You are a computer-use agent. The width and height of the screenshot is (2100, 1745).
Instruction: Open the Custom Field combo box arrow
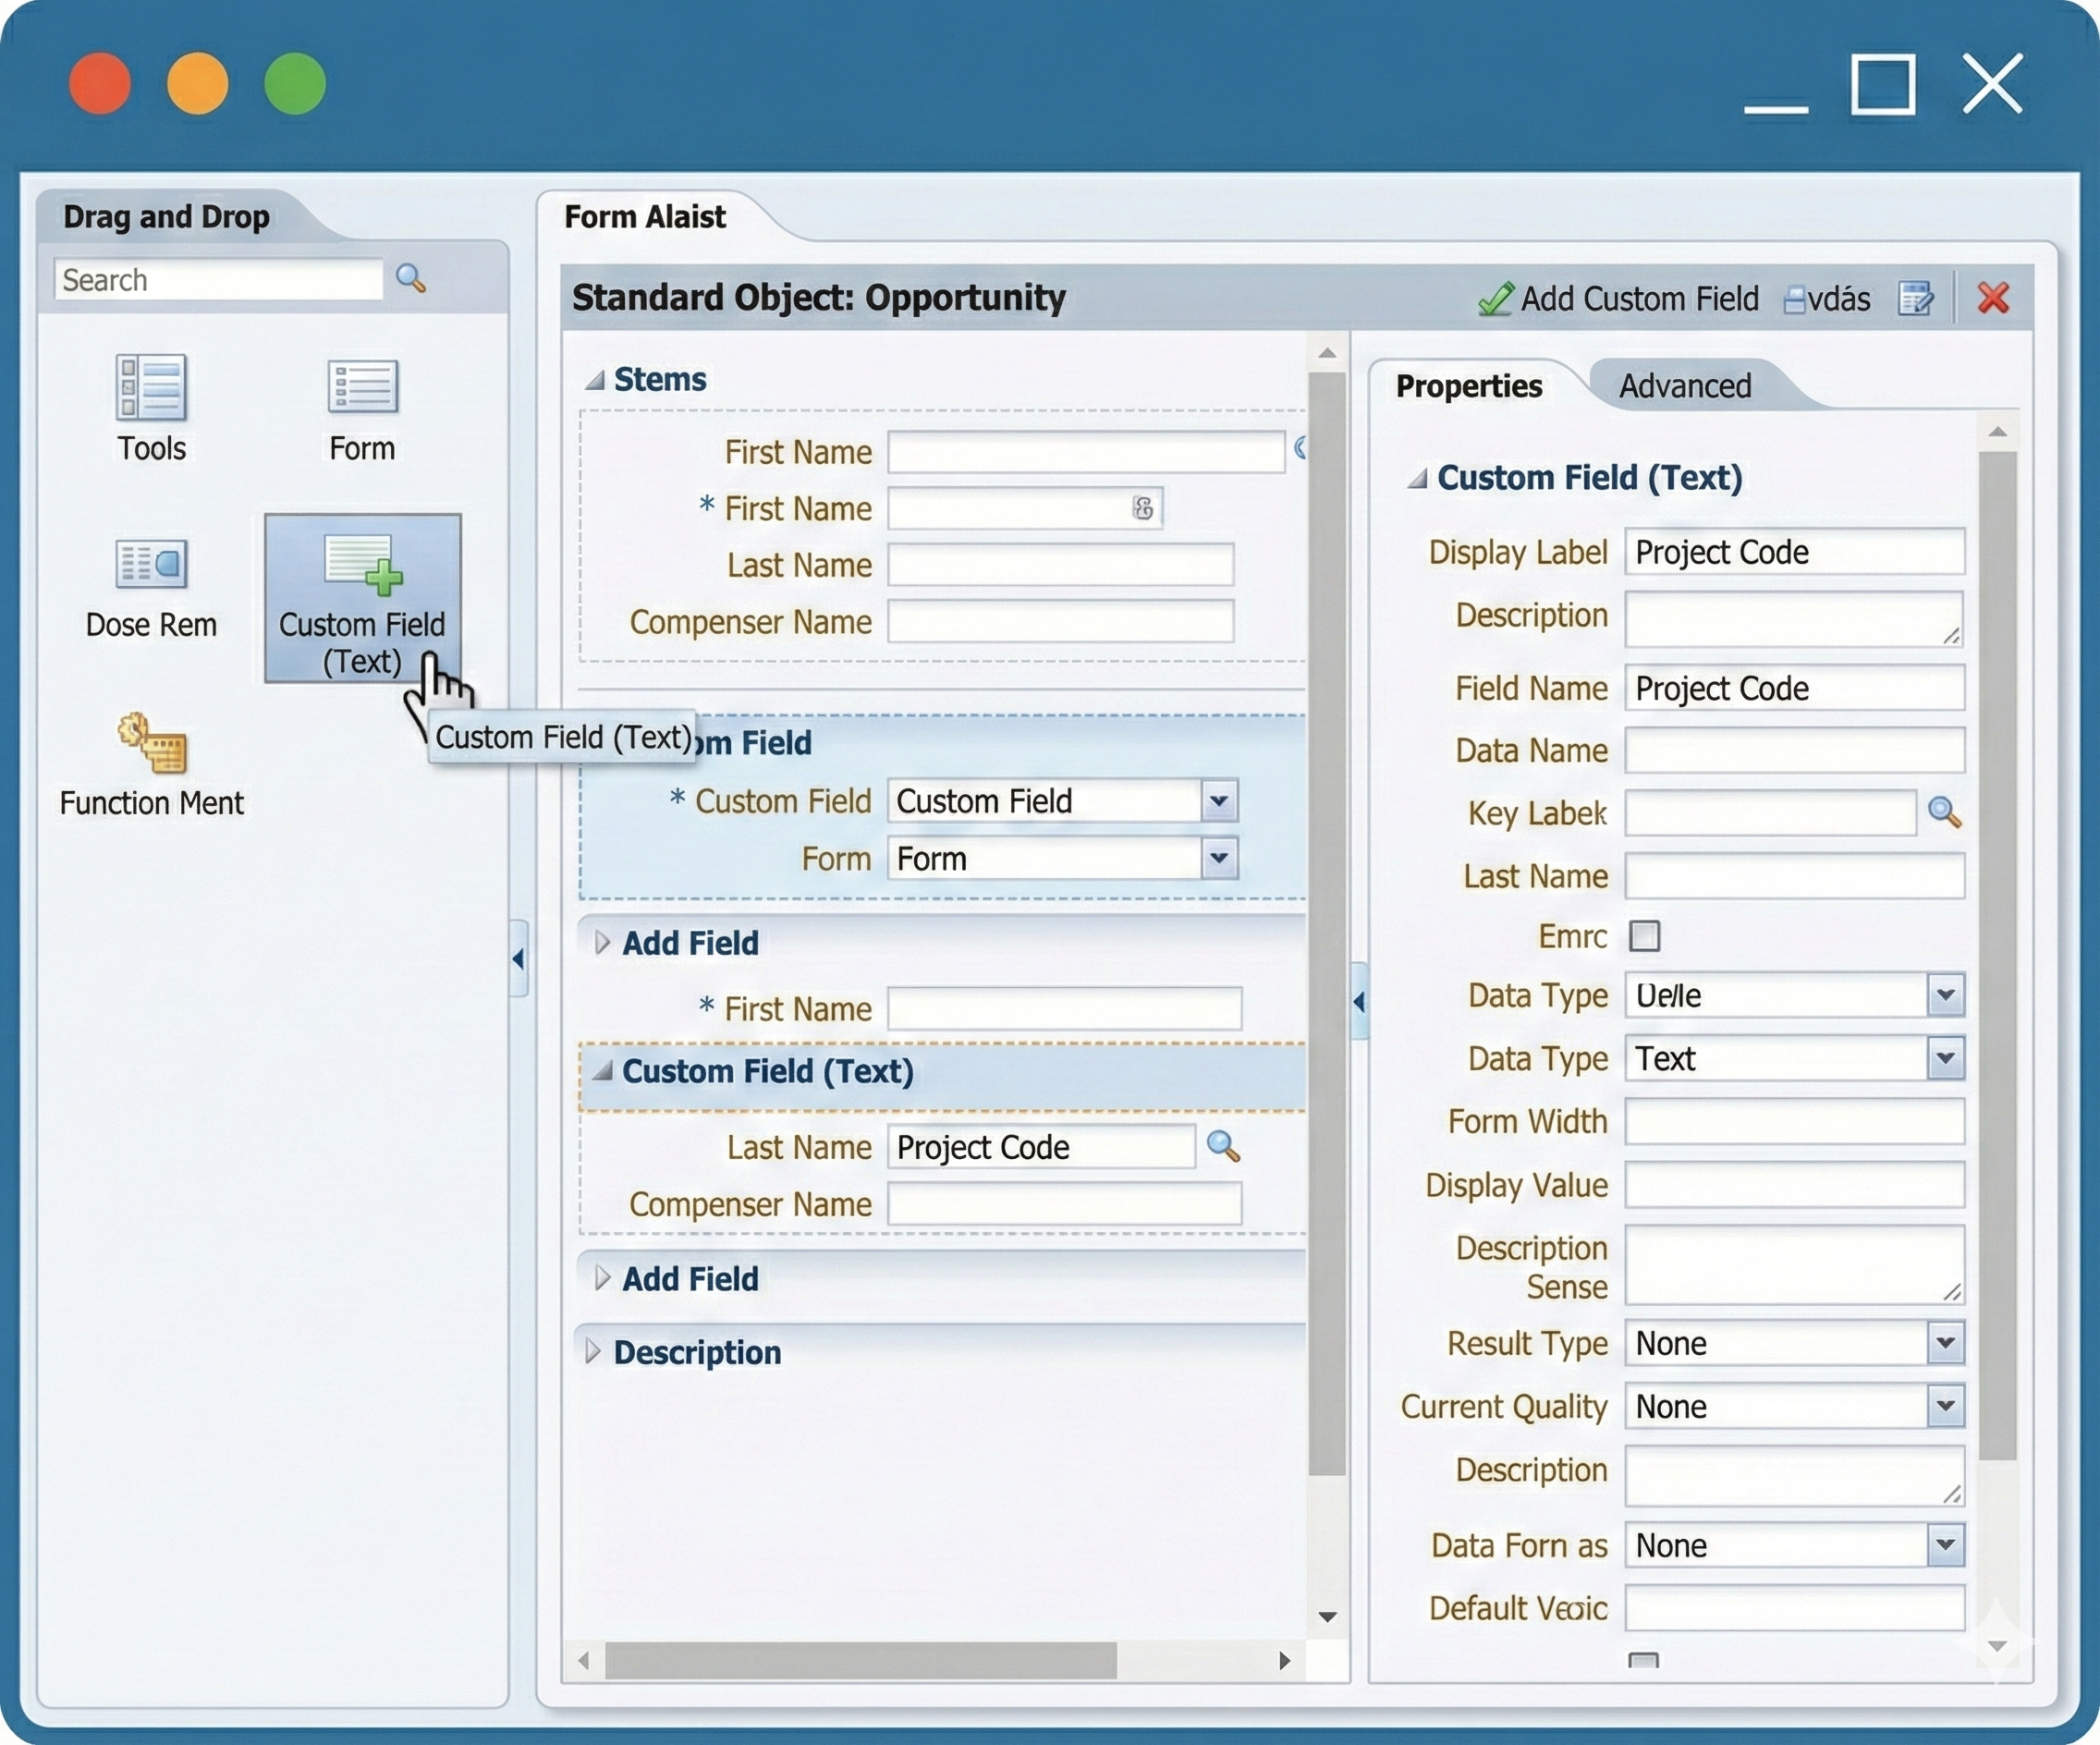(x=1218, y=801)
